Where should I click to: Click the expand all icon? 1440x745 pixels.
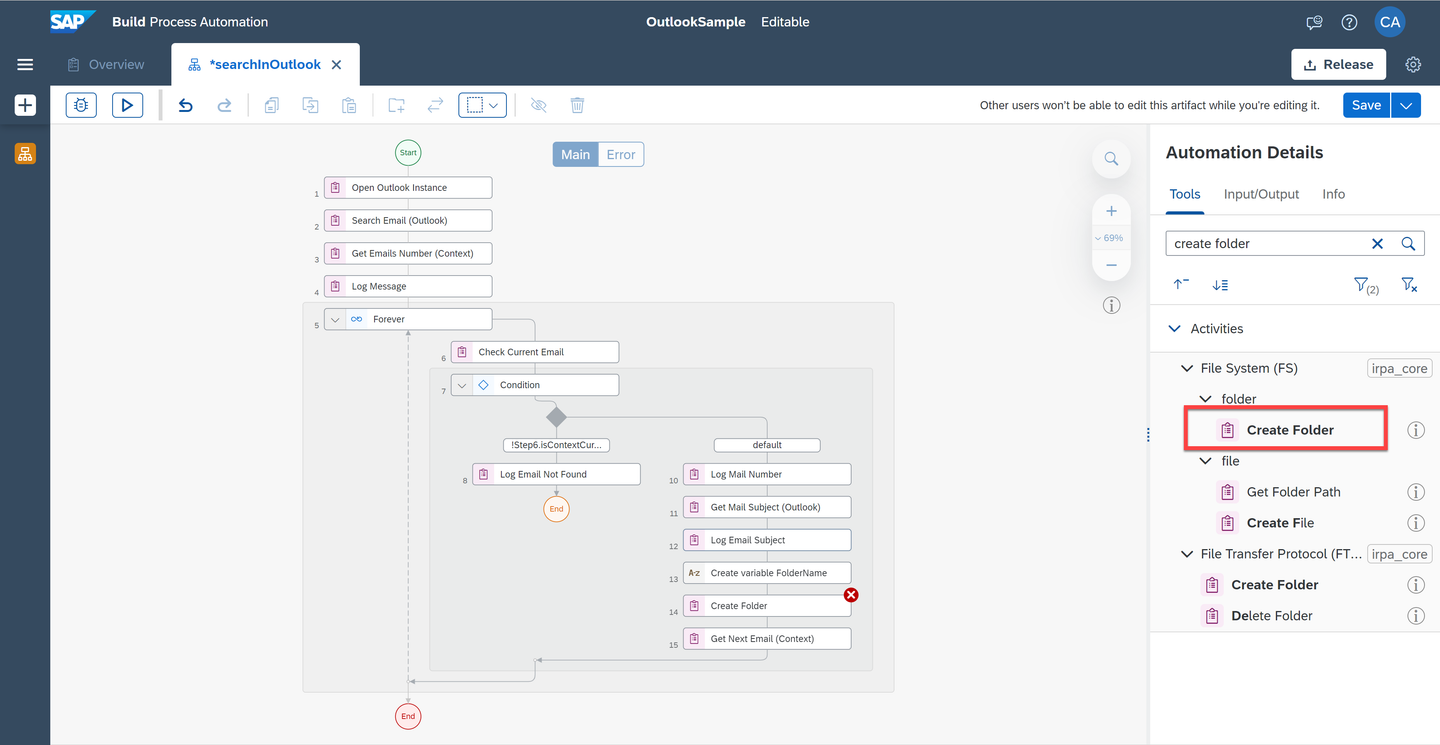click(1220, 285)
